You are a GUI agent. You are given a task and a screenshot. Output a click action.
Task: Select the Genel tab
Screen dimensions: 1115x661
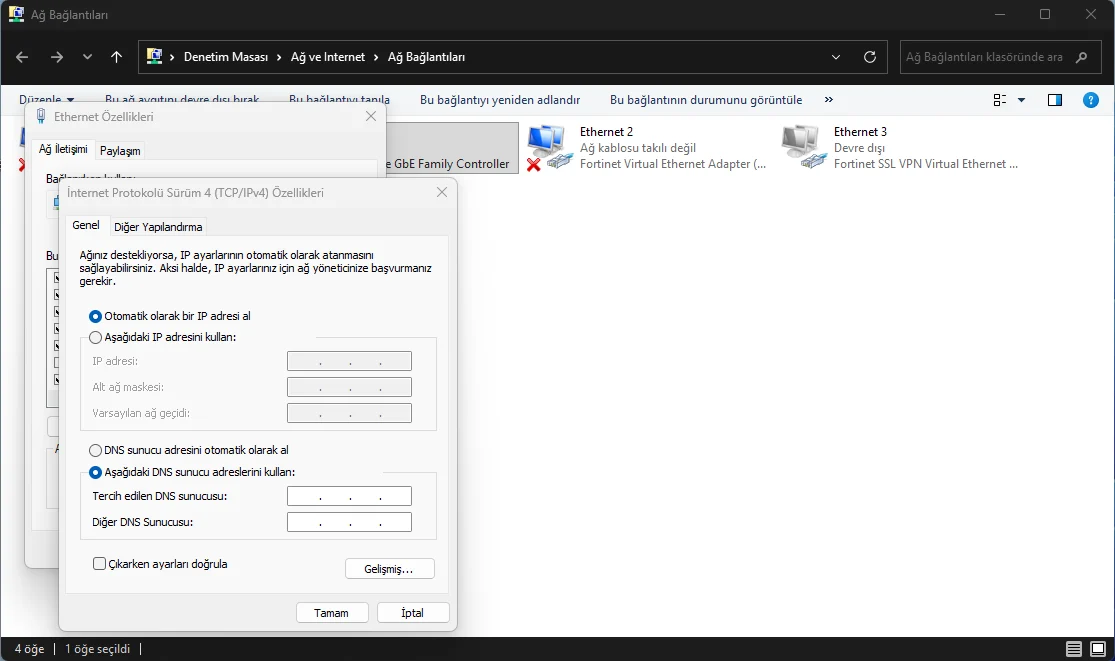pos(86,225)
